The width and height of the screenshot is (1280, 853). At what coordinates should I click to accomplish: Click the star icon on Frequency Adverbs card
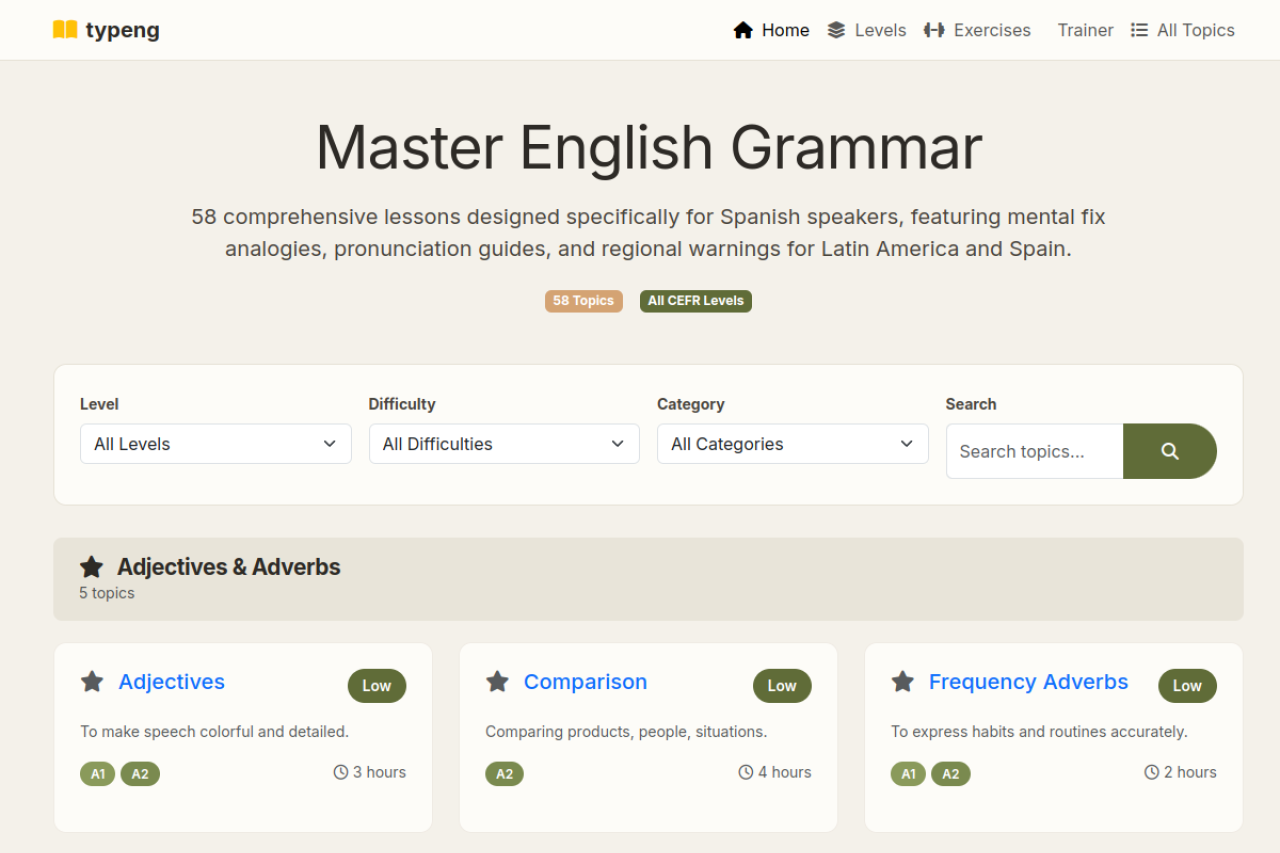903,682
